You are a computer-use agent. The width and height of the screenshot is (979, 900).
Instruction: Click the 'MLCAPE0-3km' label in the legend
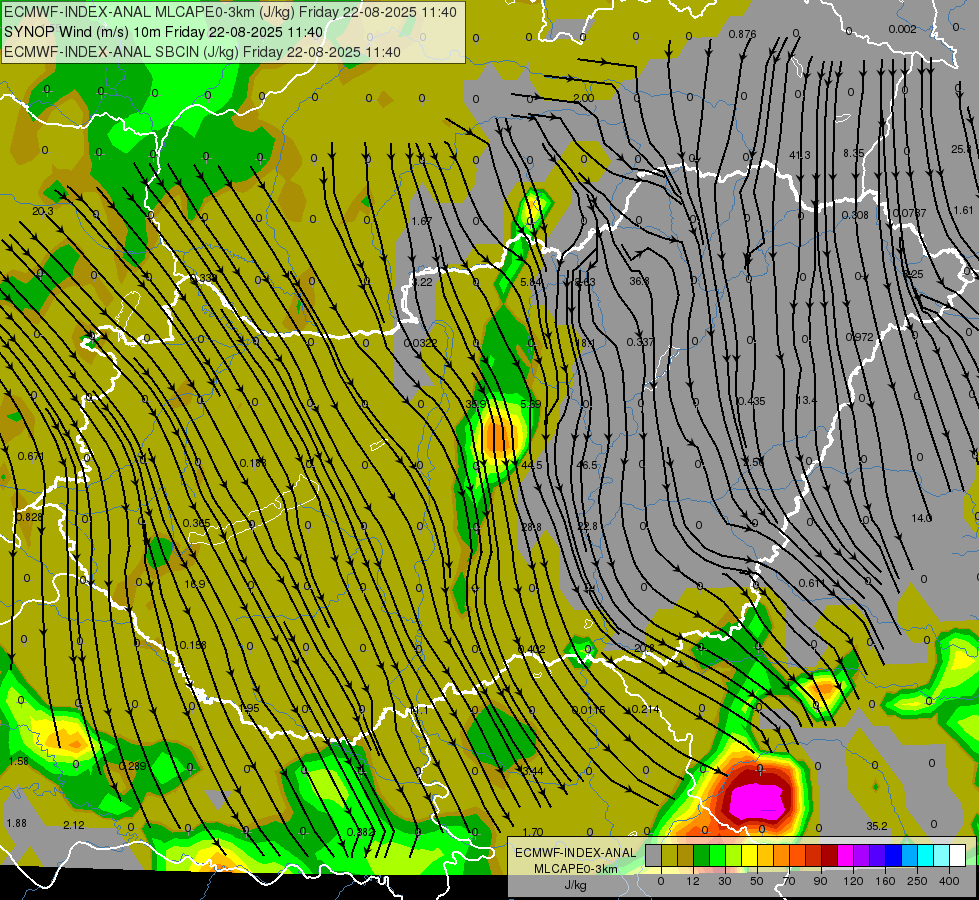coord(575,869)
